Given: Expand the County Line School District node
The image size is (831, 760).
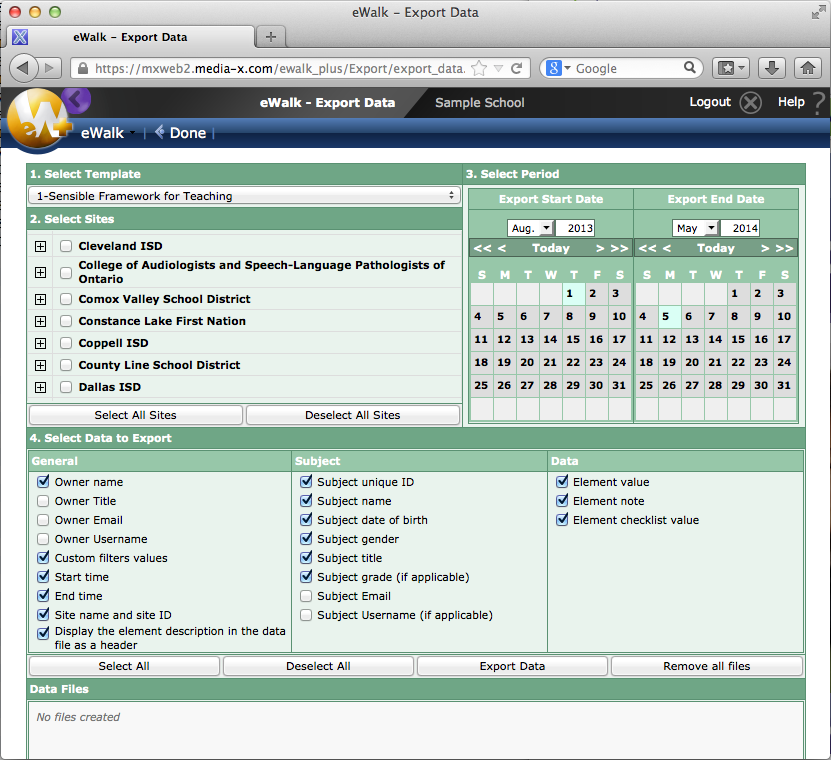Looking at the screenshot, I should click(x=40, y=366).
